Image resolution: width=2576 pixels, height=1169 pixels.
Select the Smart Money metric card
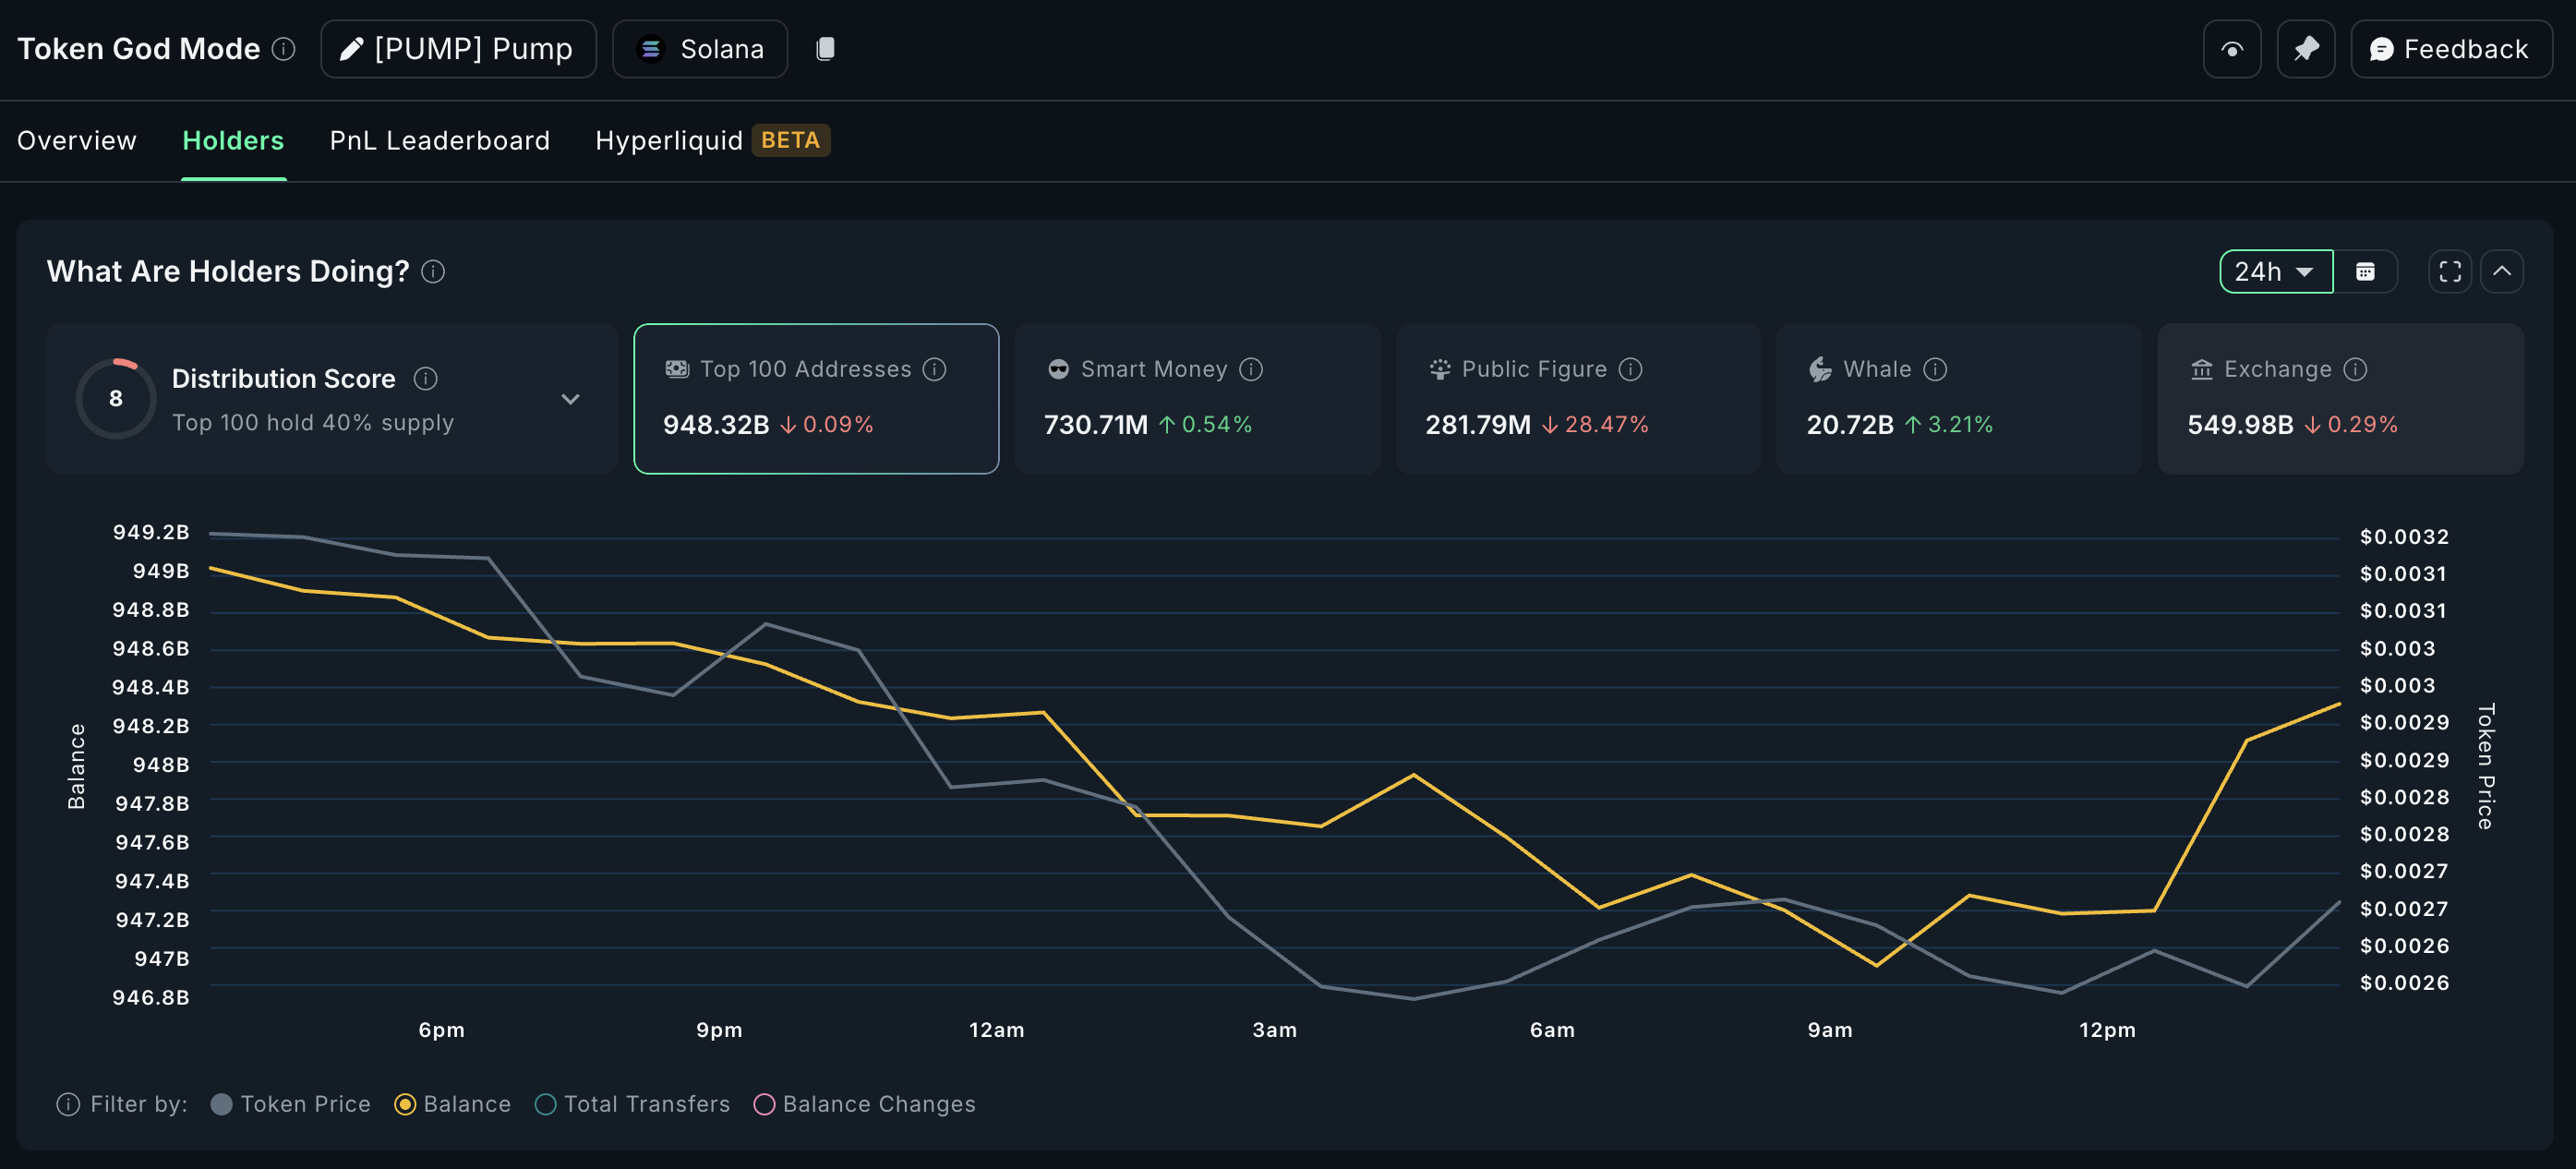pyautogui.click(x=1197, y=398)
